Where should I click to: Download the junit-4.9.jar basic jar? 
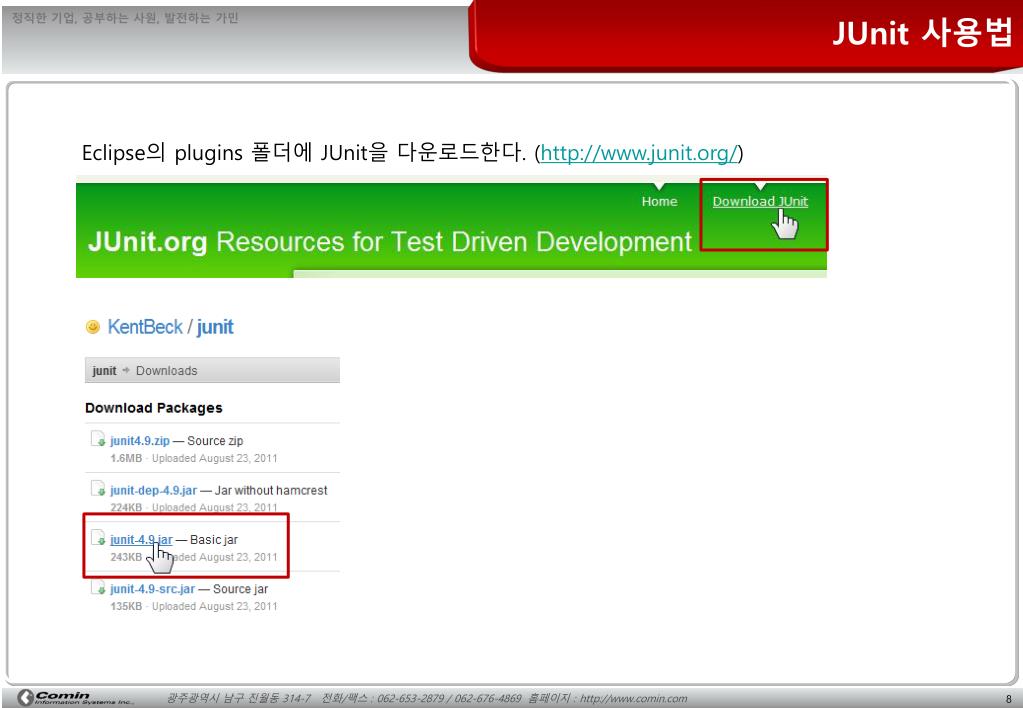(x=142, y=540)
